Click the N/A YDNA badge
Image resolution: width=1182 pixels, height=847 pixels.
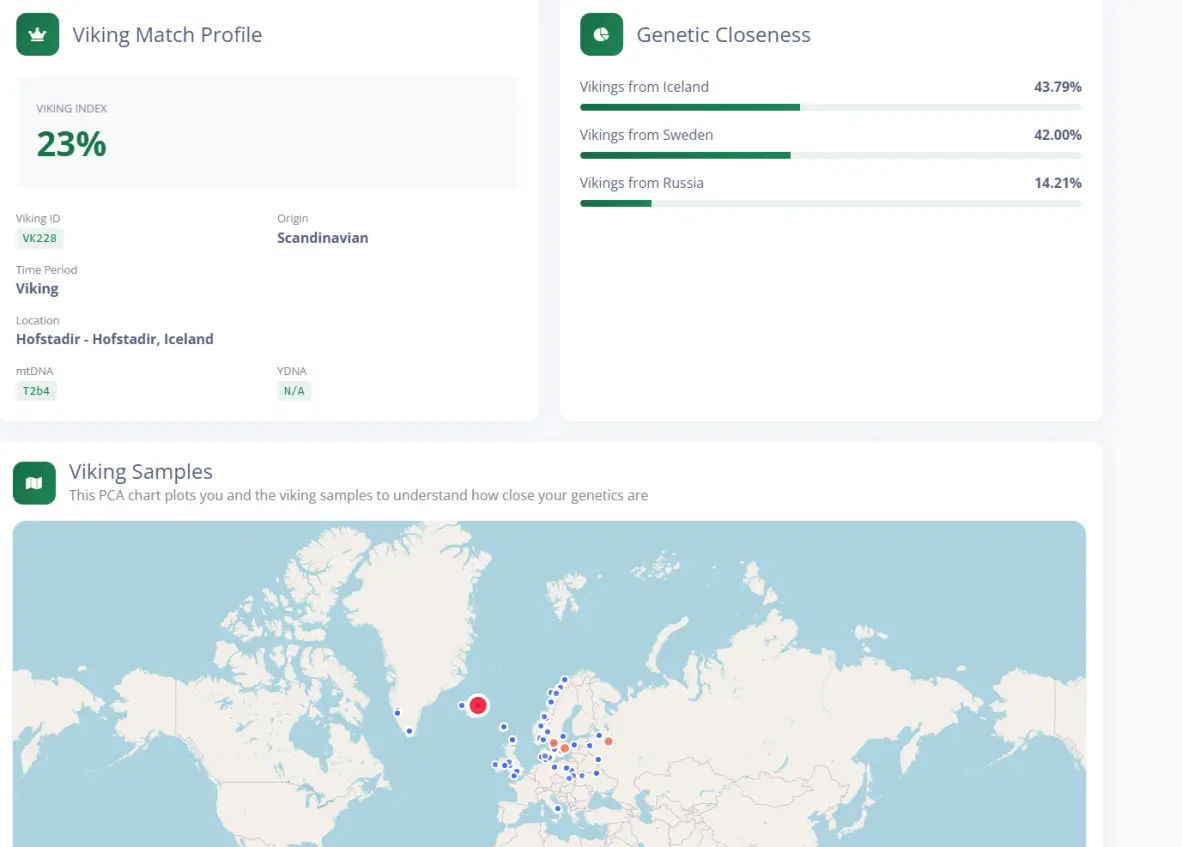[294, 391]
